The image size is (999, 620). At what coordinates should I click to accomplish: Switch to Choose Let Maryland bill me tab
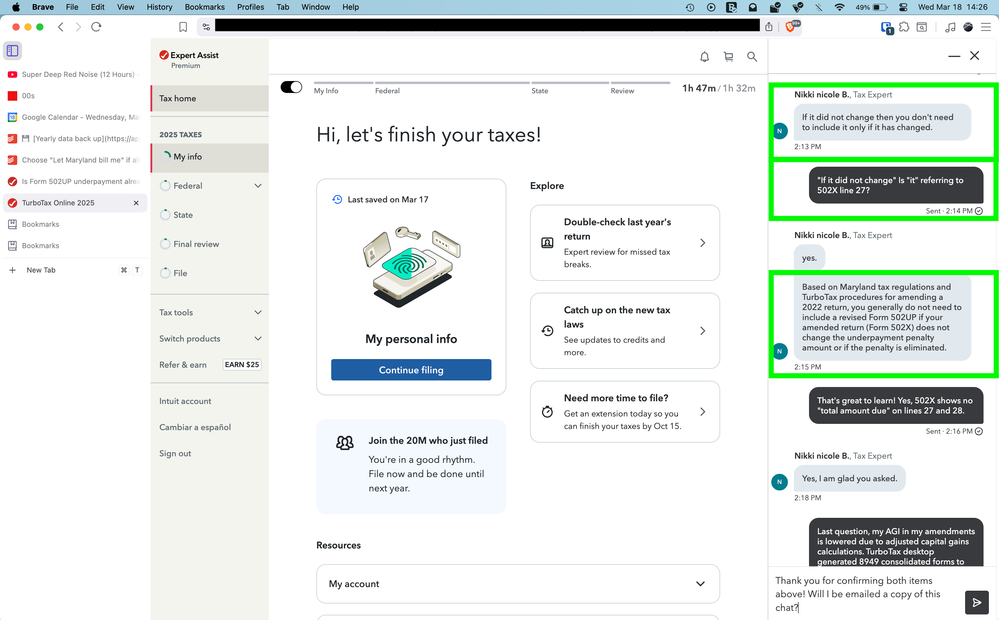click(x=75, y=160)
